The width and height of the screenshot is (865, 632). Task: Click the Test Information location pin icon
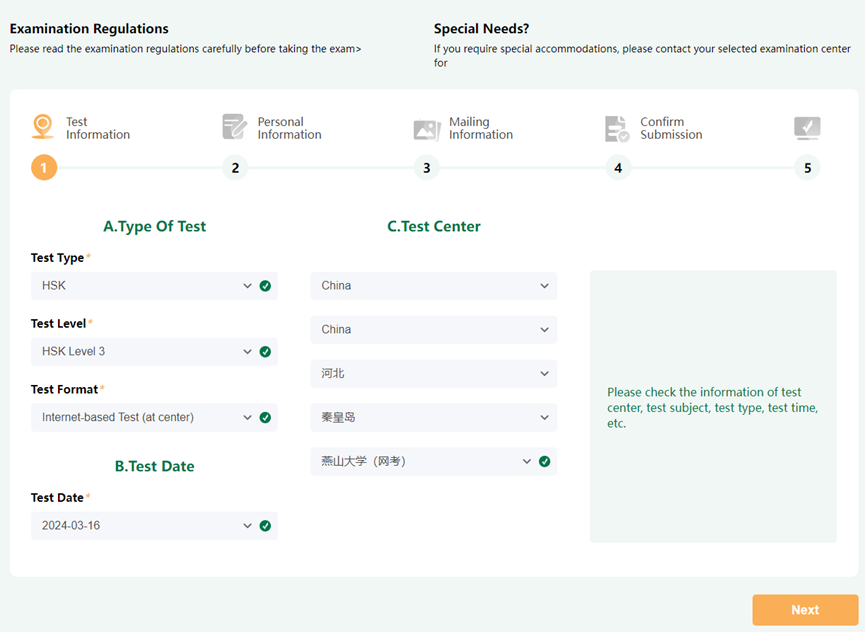[x=43, y=127]
